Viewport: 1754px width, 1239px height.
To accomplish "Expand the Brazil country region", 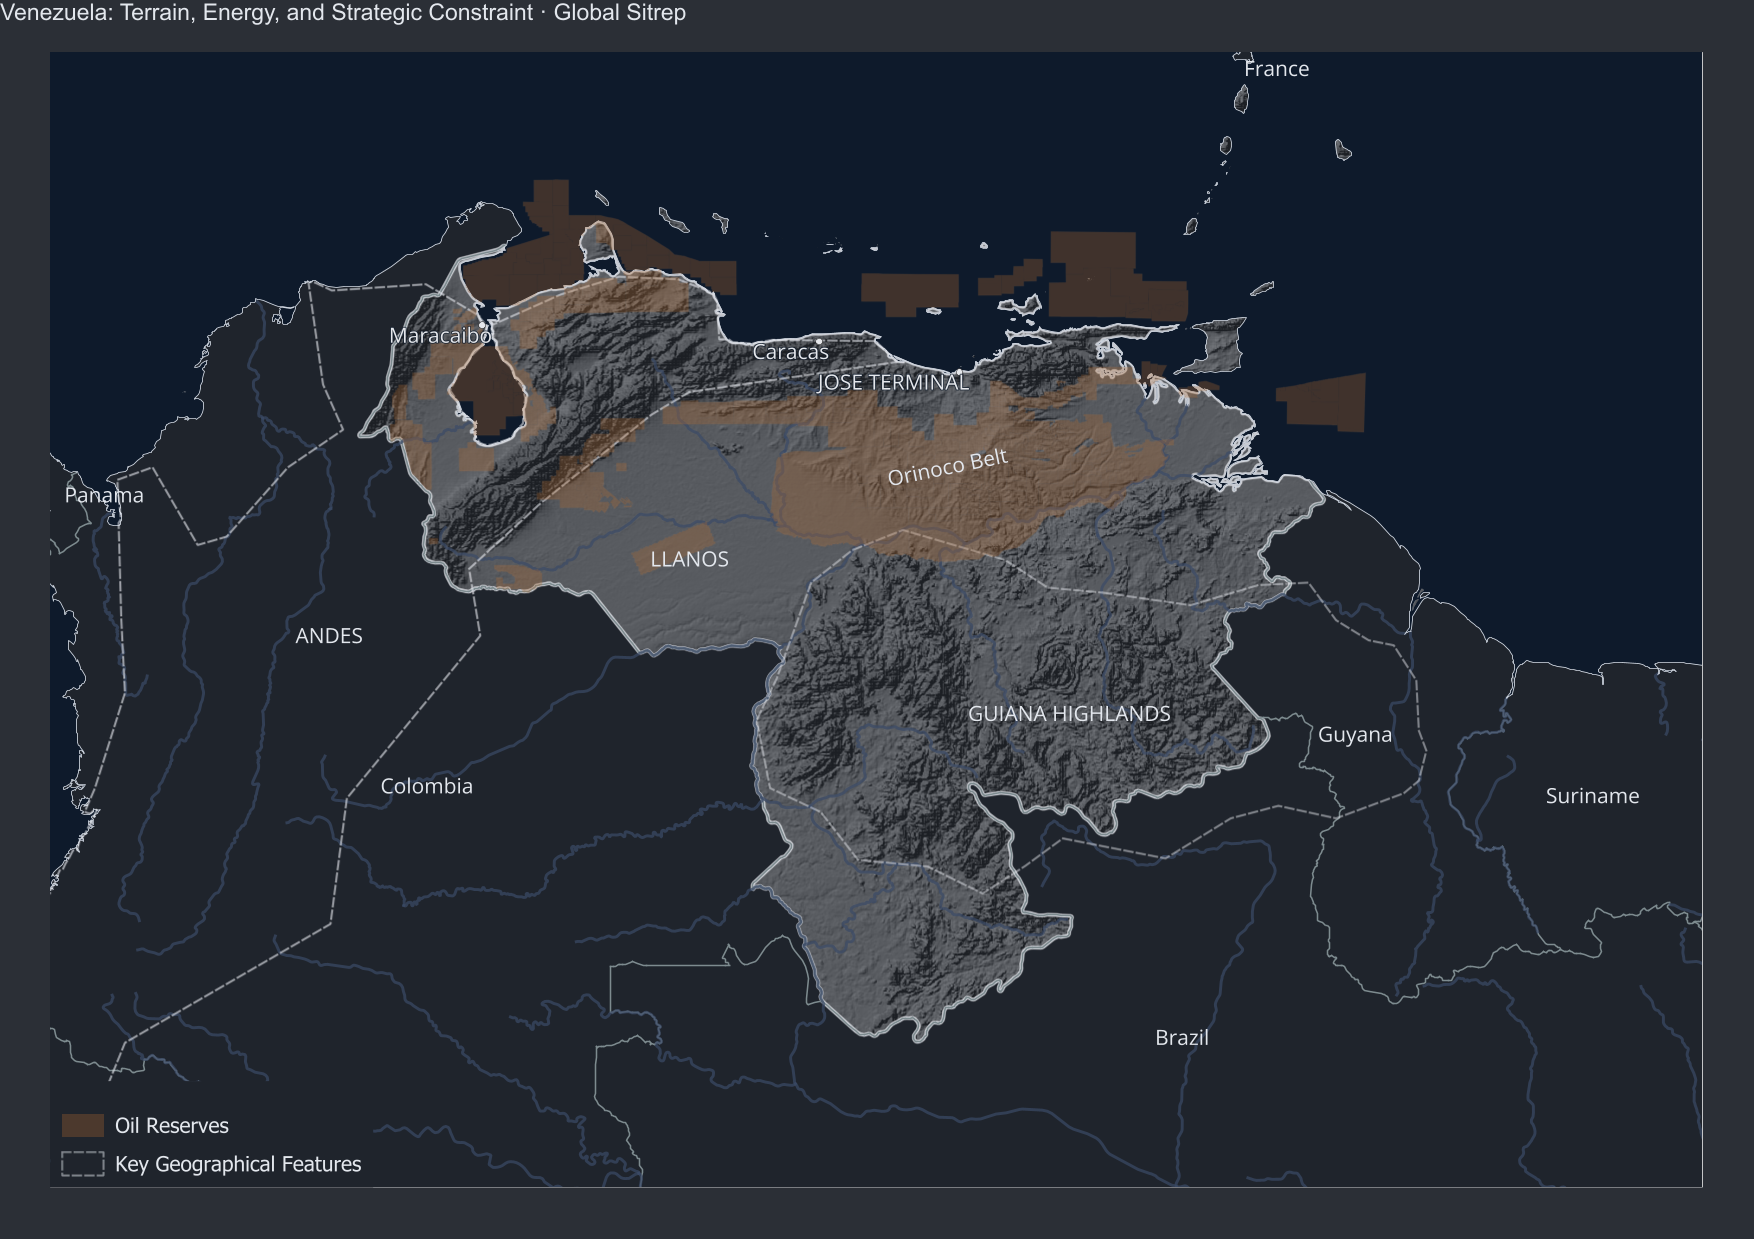I will click(1181, 1037).
